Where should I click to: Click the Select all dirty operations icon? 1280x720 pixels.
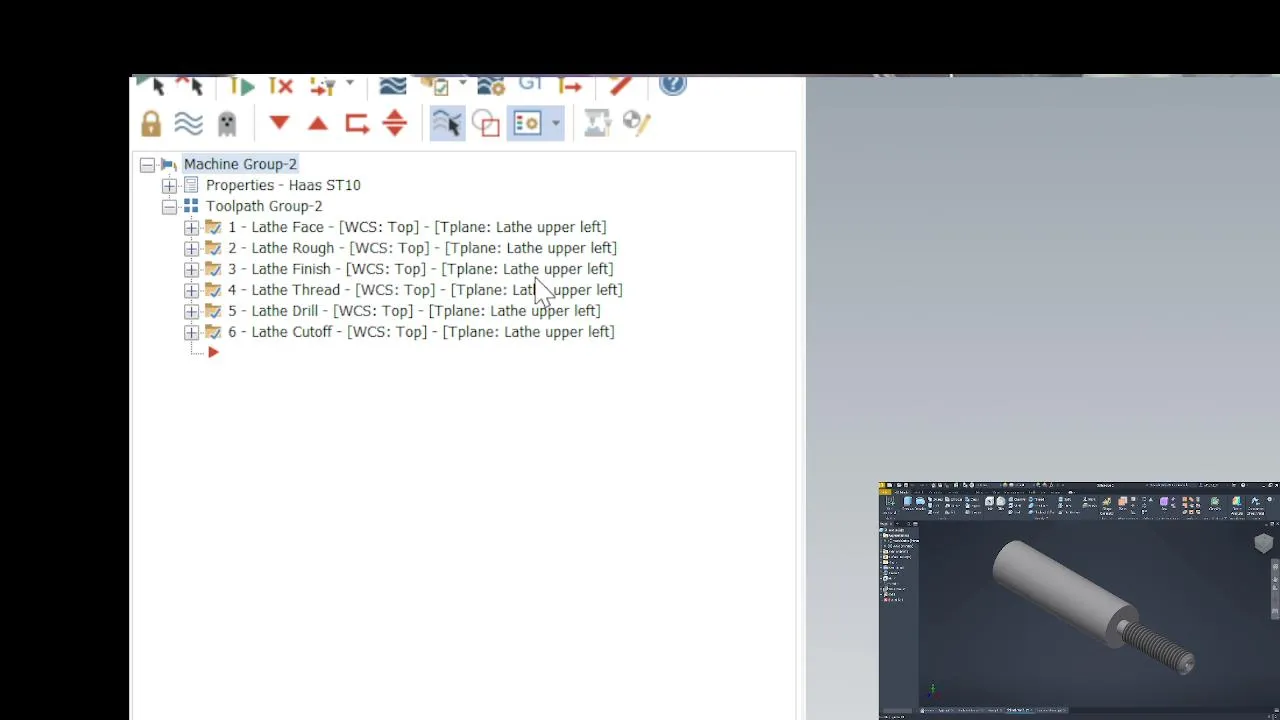[190, 87]
